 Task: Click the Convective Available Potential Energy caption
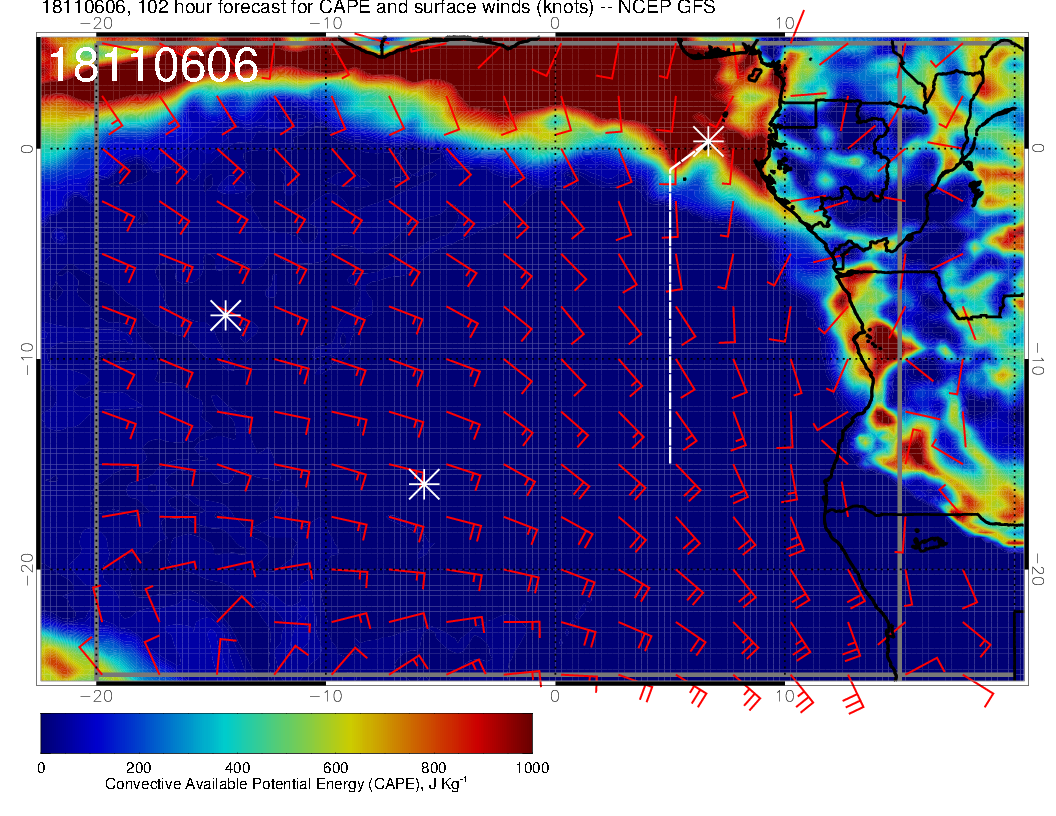(x=286, y=784)
